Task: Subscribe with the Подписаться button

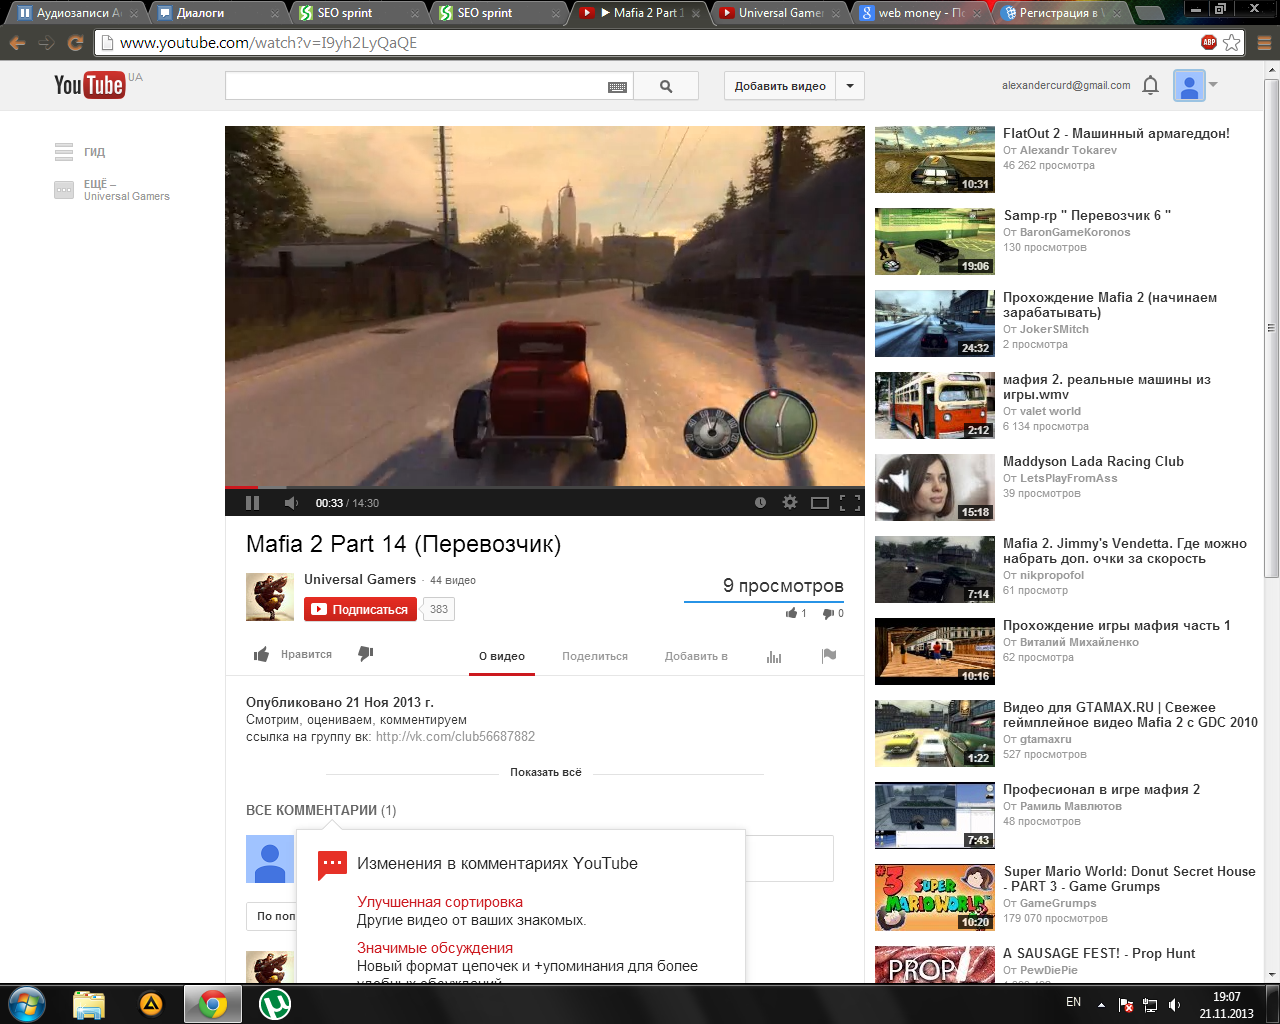Action: pos(360,609)
